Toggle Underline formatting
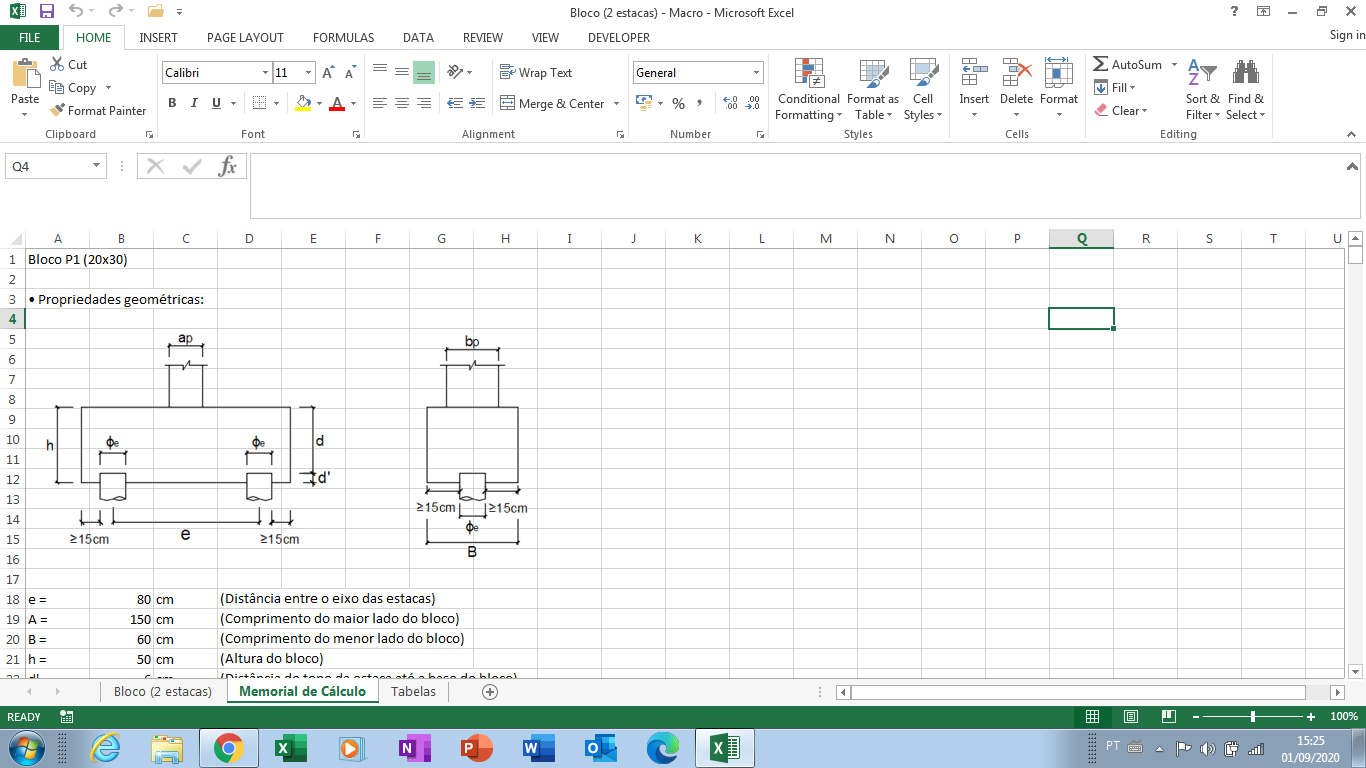This screenshot has width=1366, height=768. tap(216, 103)
